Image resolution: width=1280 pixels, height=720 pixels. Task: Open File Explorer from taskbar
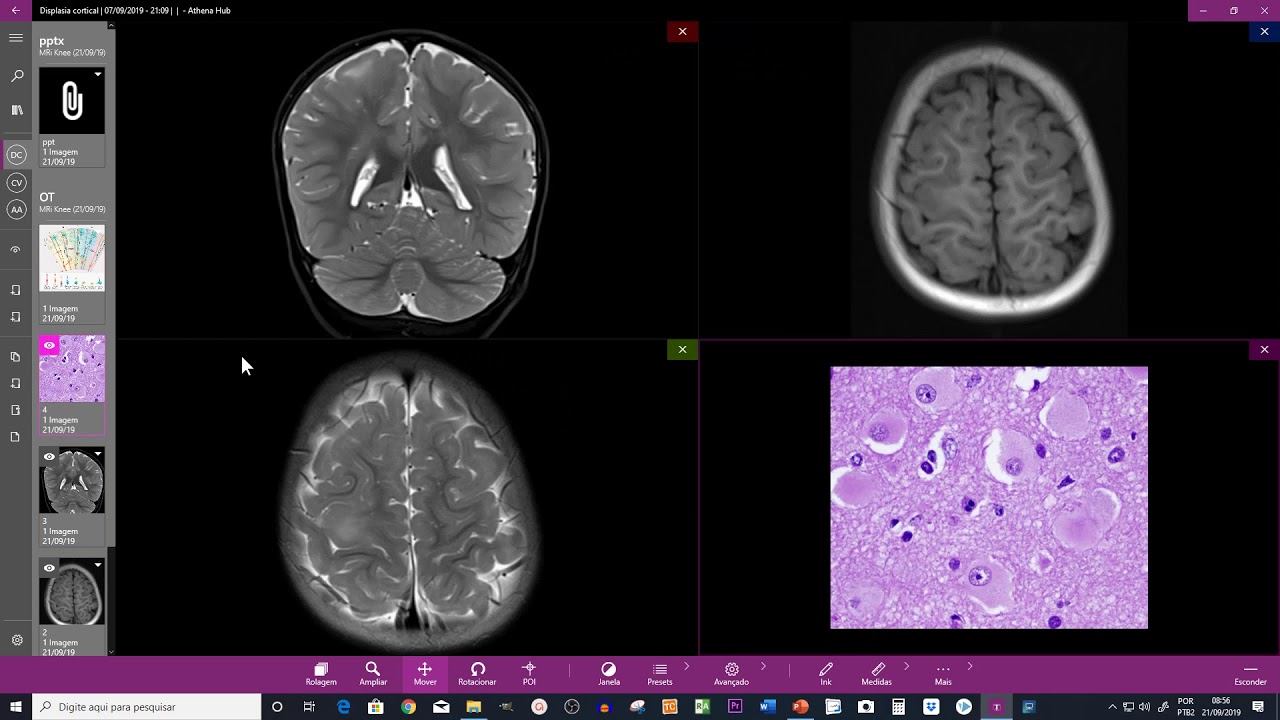473,707
